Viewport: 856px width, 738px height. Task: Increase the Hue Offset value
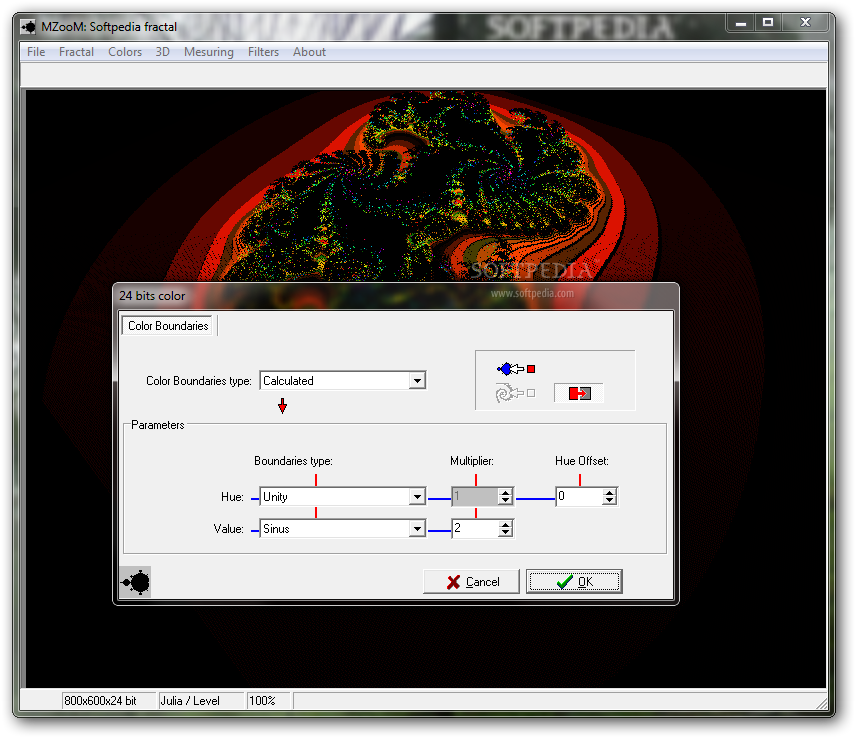tap(610, 492)
